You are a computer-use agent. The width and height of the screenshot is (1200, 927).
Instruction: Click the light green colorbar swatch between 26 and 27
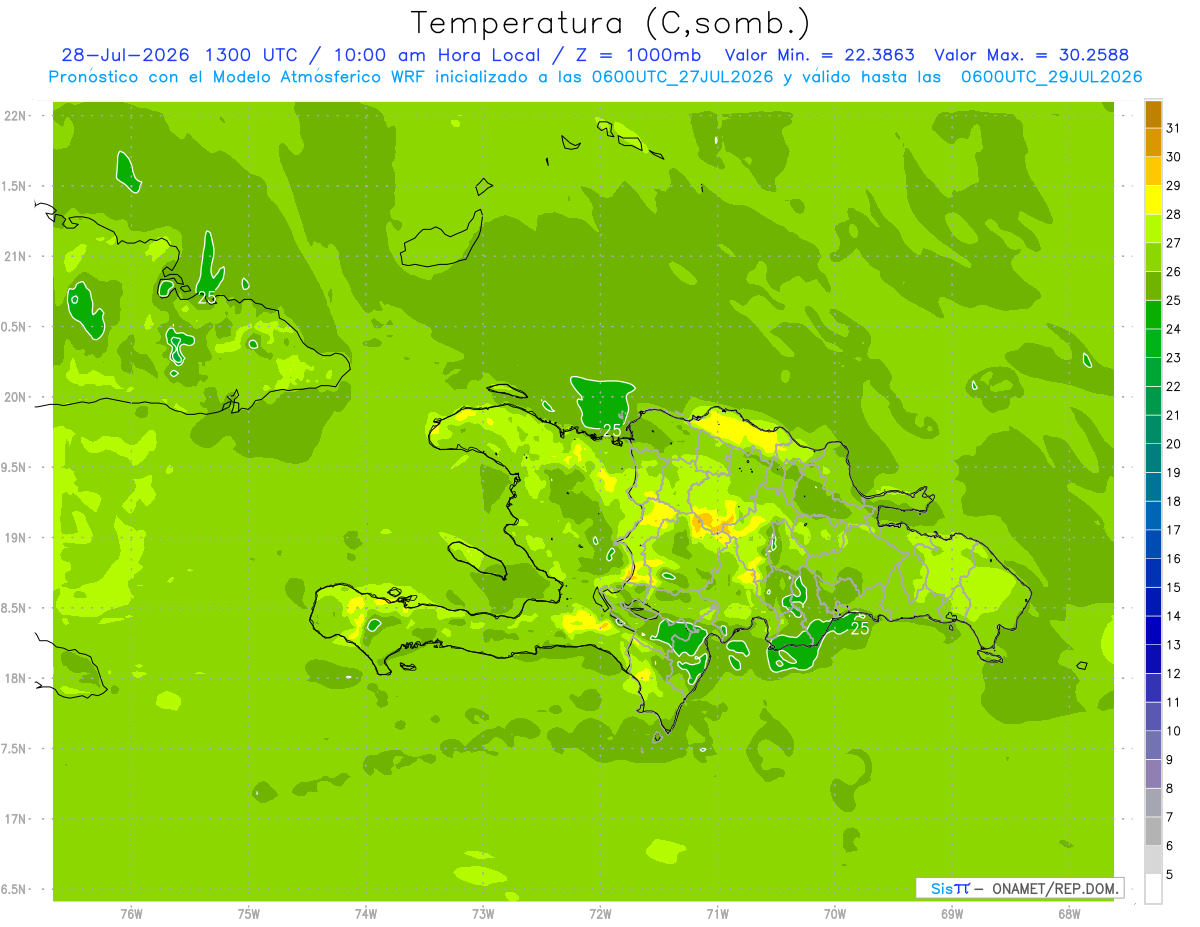click(x=1153, y=258)
